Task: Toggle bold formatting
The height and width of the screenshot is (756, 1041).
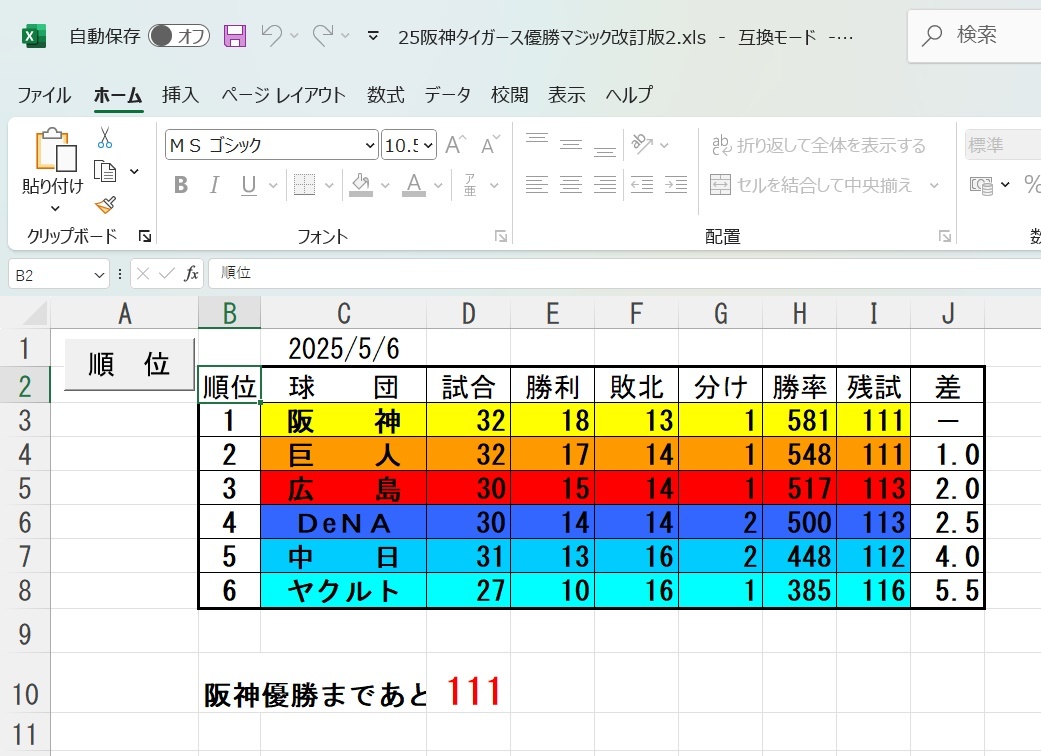Action: (x=181, y=185)
